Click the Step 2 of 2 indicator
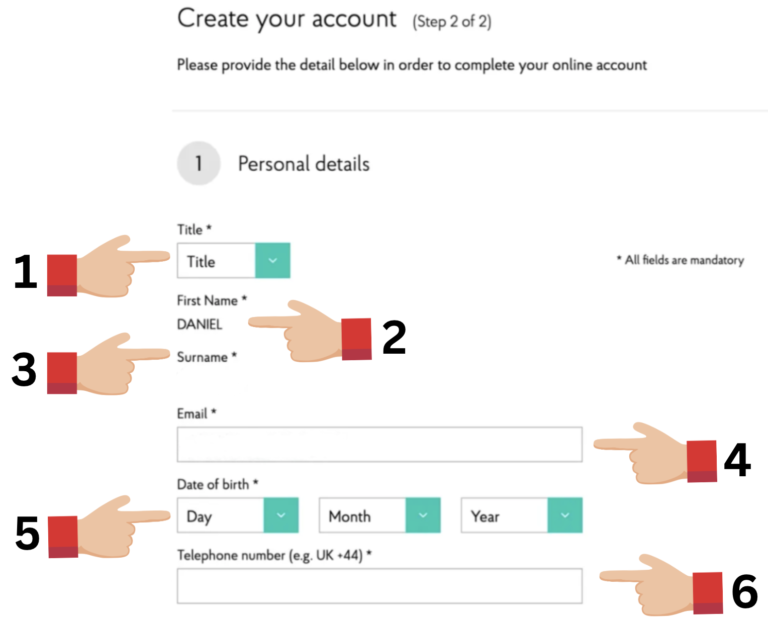This screenshot has height=629, width=768. (x=451, y=20)
